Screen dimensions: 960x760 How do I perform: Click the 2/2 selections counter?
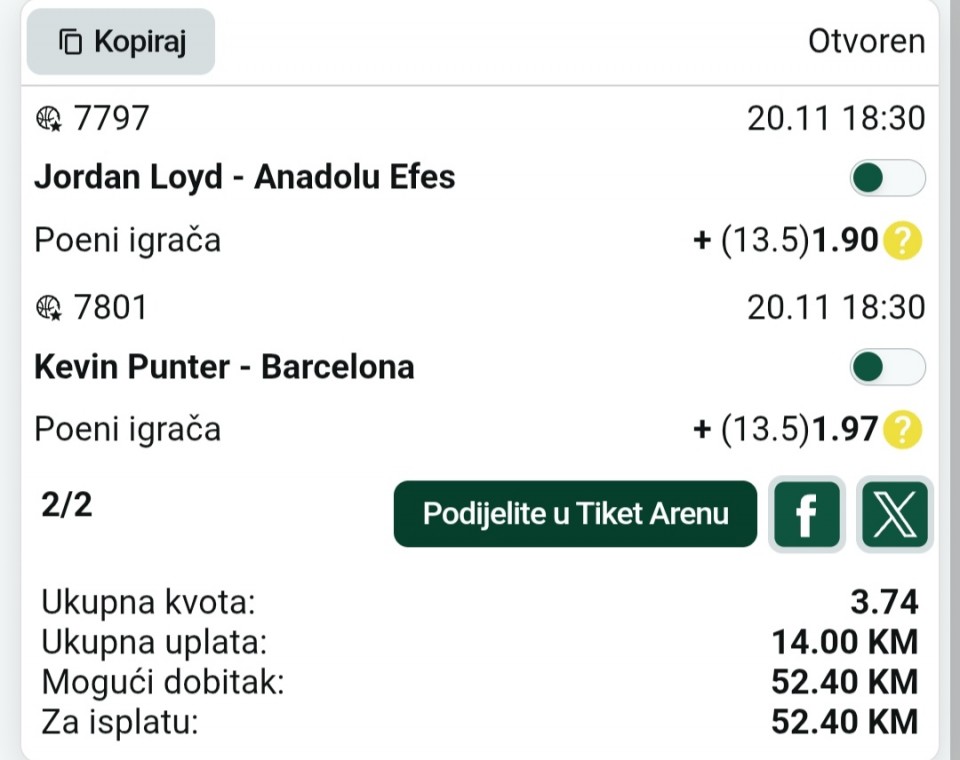[67, 505]
